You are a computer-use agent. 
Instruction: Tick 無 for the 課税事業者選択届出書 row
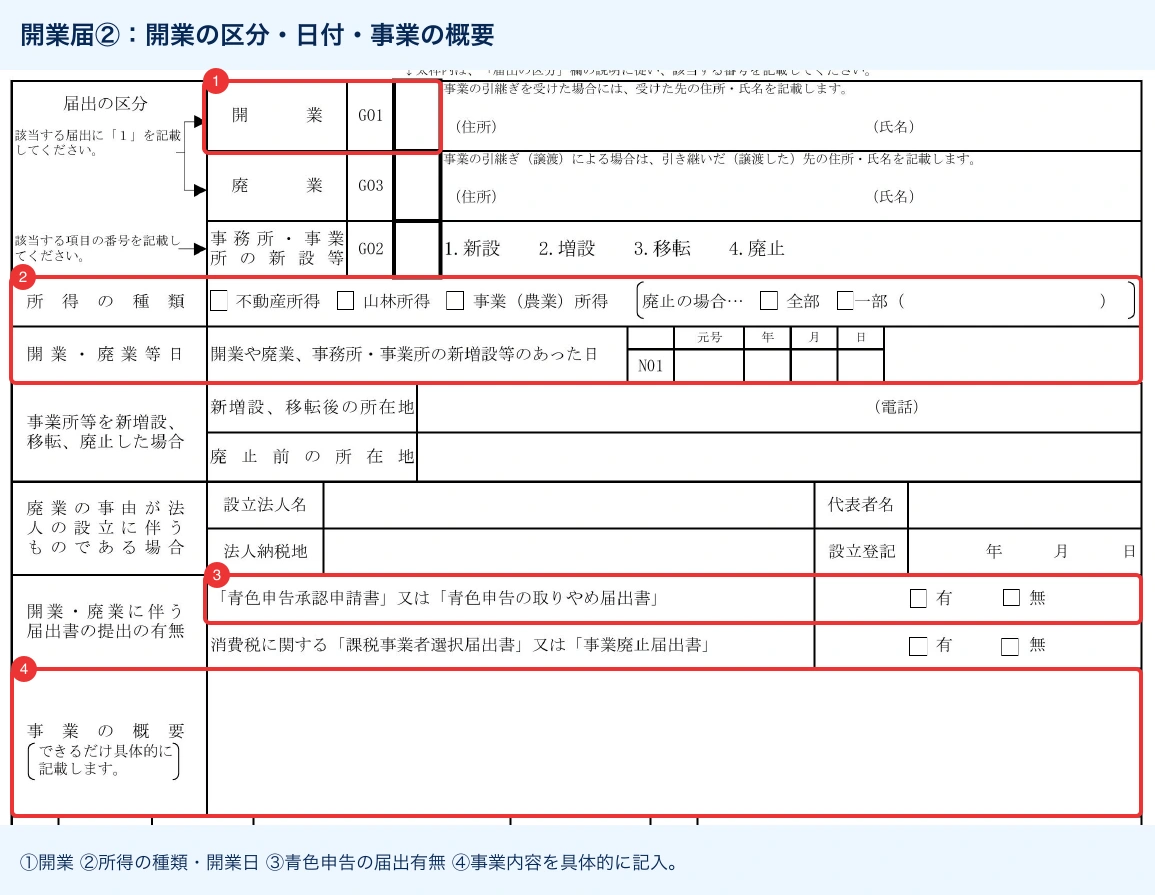click(1010, 646)
